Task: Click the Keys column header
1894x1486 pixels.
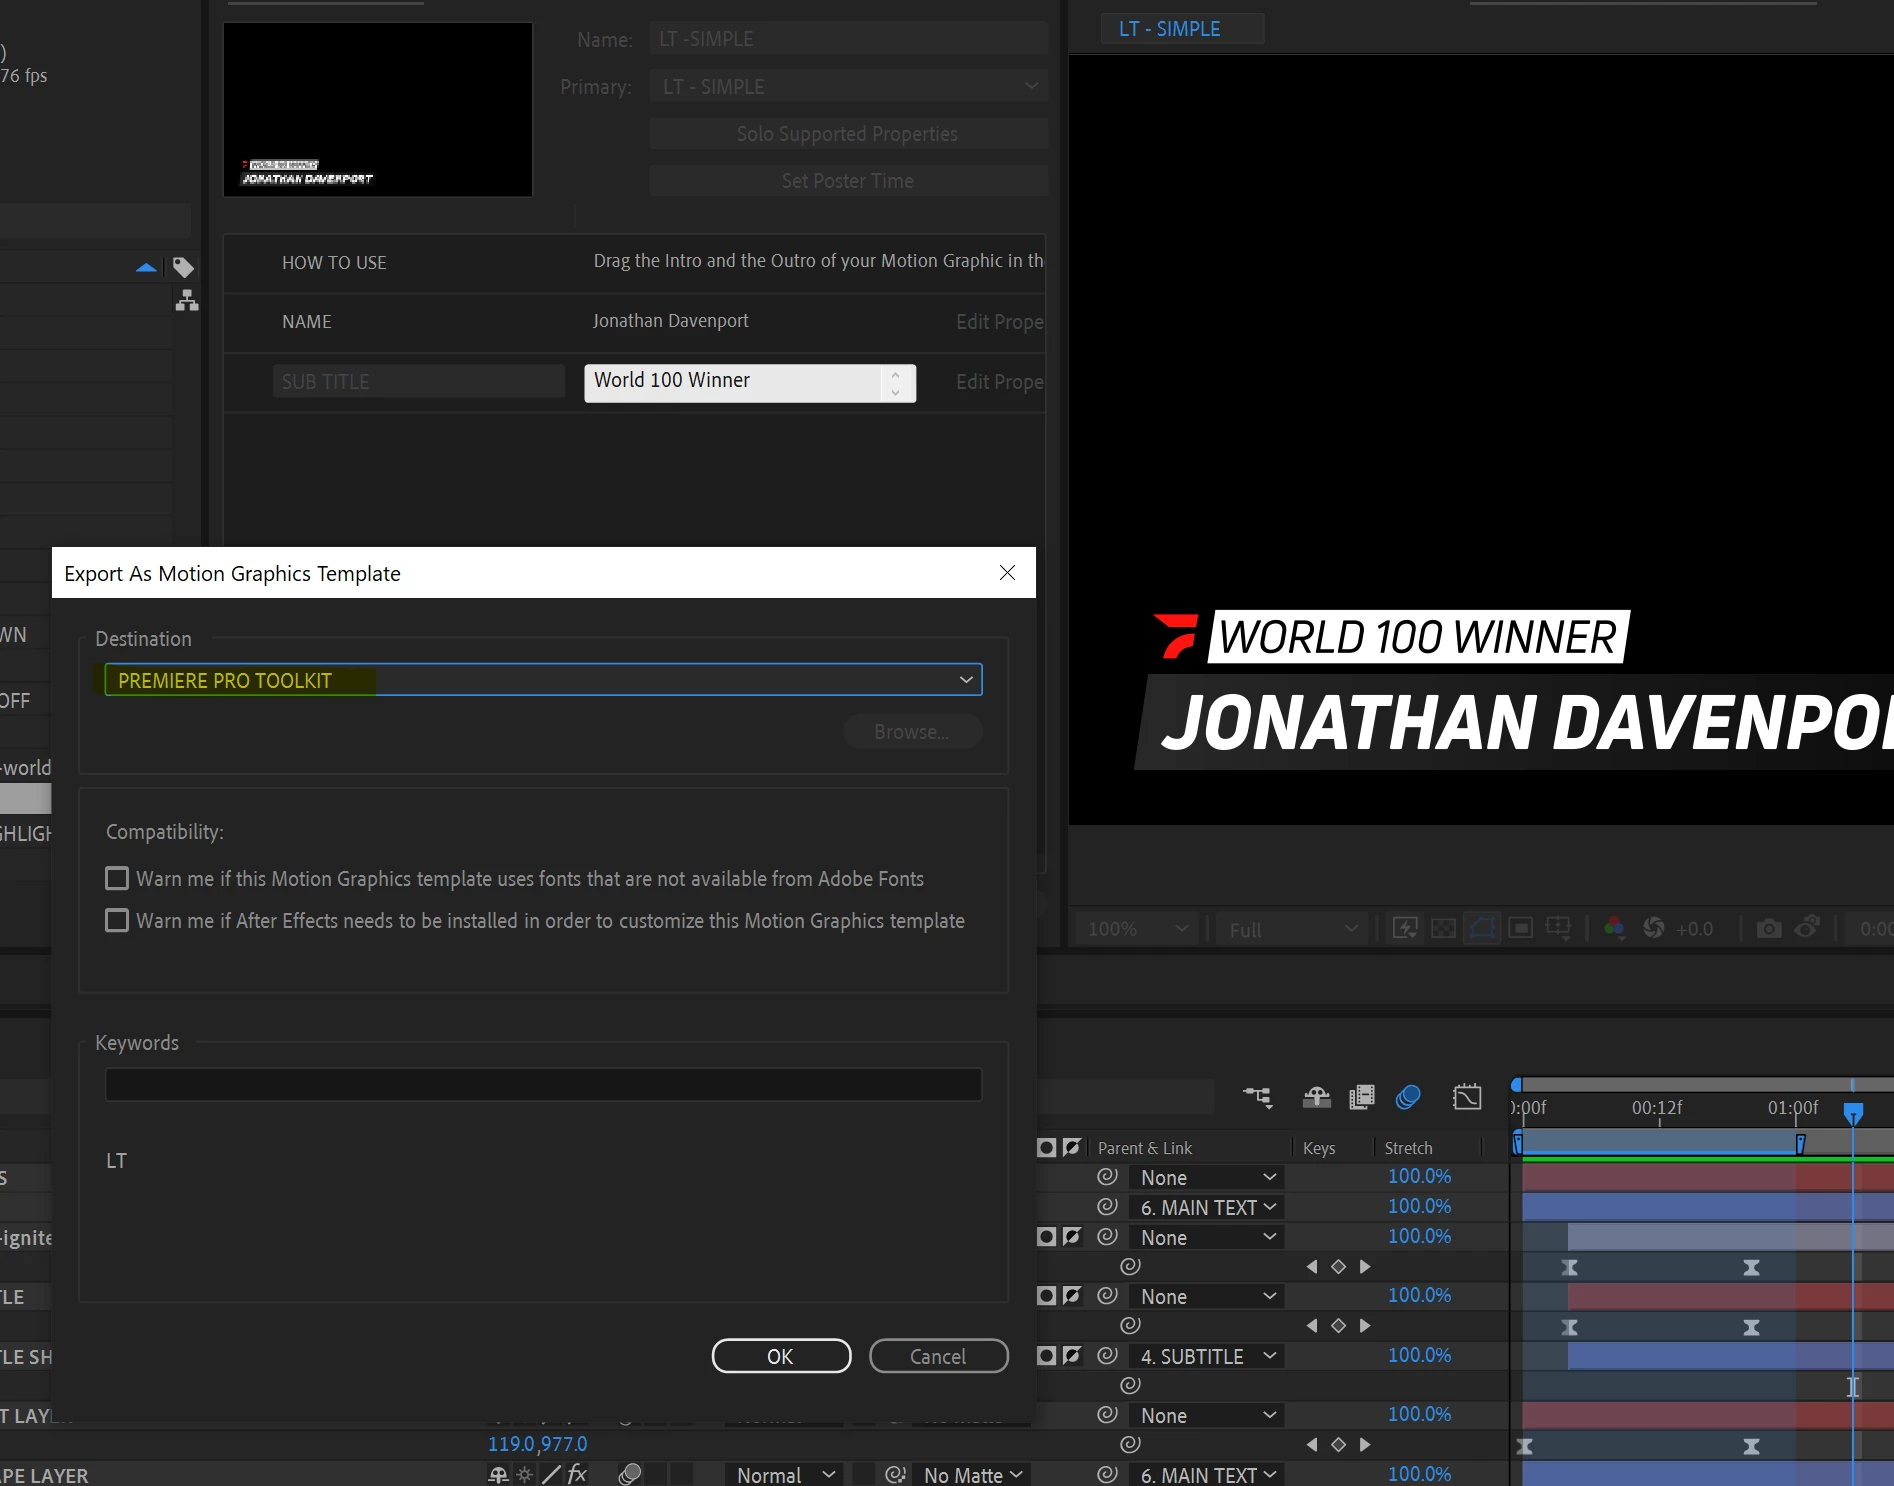Action: (1319, 1148)
